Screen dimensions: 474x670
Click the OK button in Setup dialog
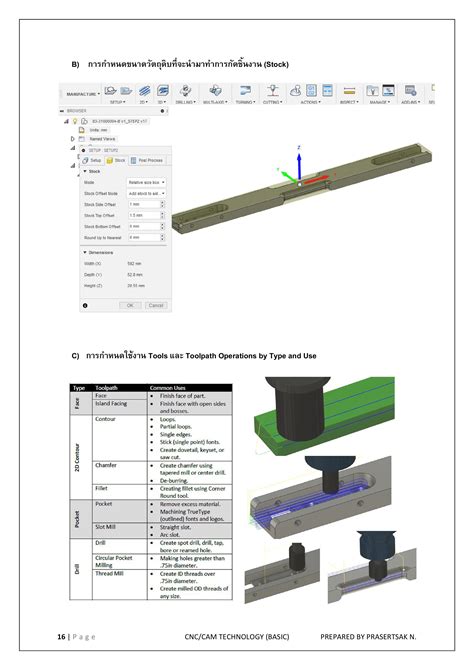click(x=130, y=306)
